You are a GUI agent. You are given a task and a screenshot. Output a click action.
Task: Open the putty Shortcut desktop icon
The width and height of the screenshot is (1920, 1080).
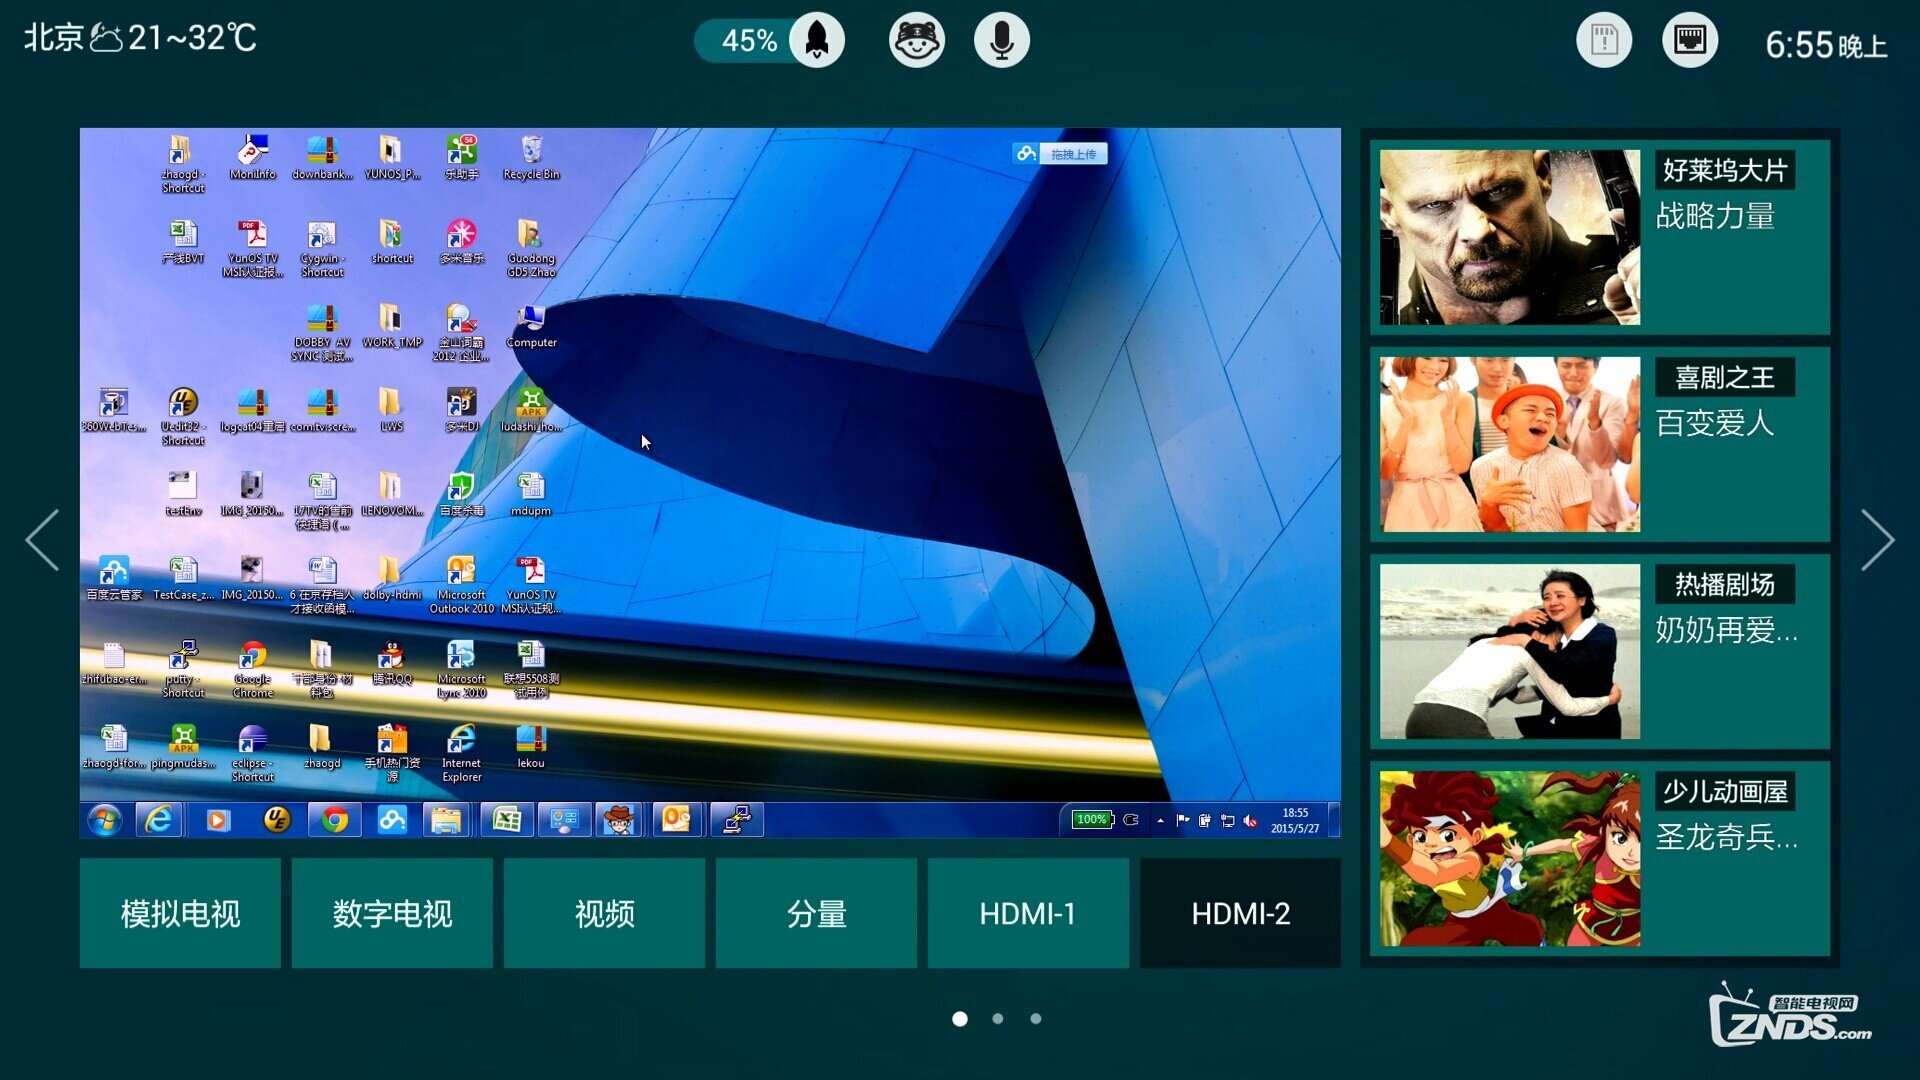[x=183, y=670]
